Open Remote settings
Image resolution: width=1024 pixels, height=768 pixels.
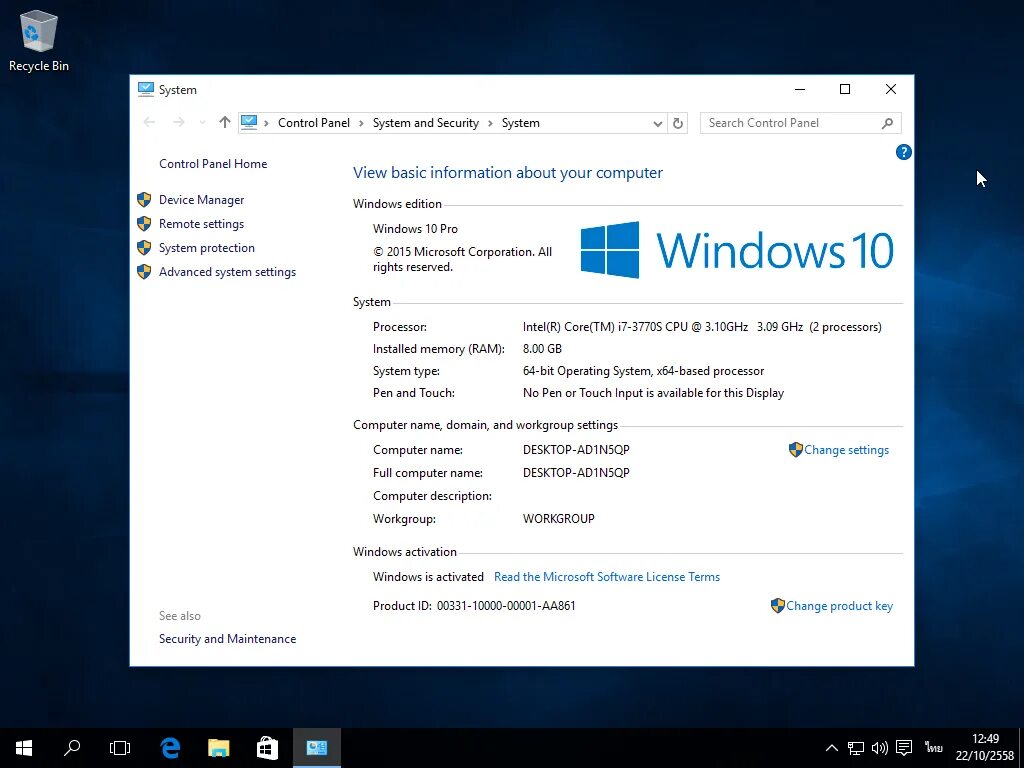201,224
